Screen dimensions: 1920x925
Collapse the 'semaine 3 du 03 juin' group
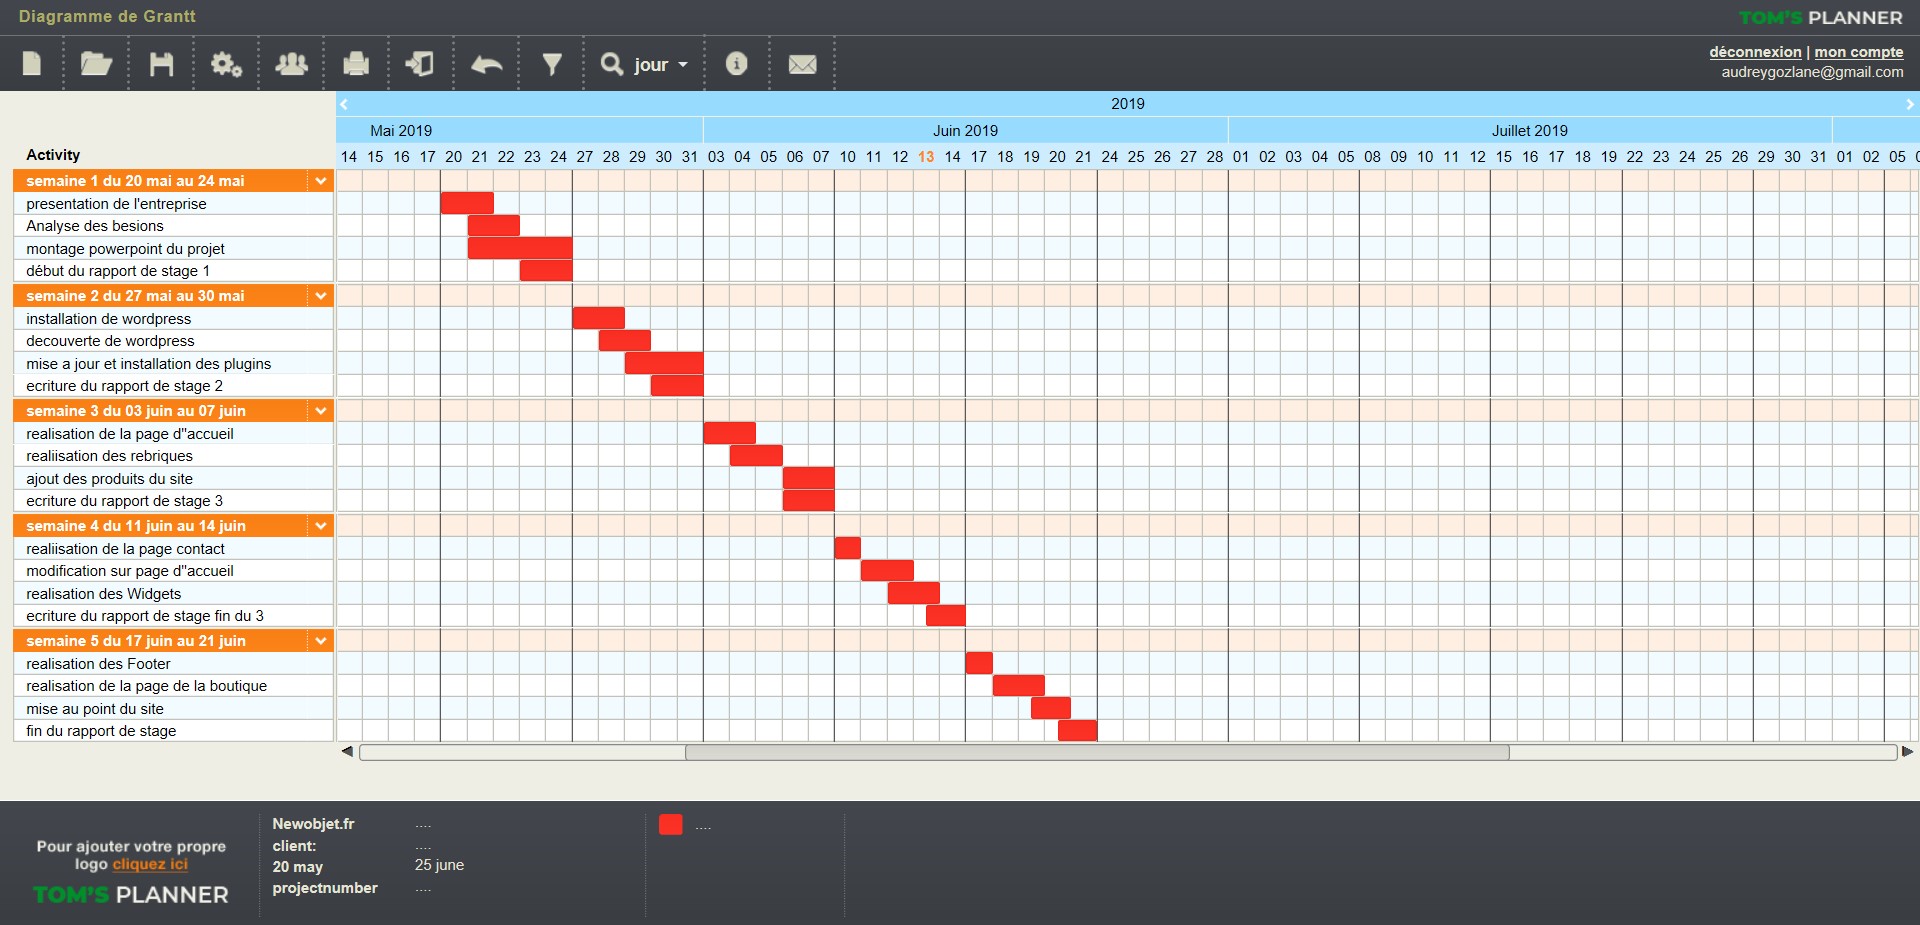(321, 411)
